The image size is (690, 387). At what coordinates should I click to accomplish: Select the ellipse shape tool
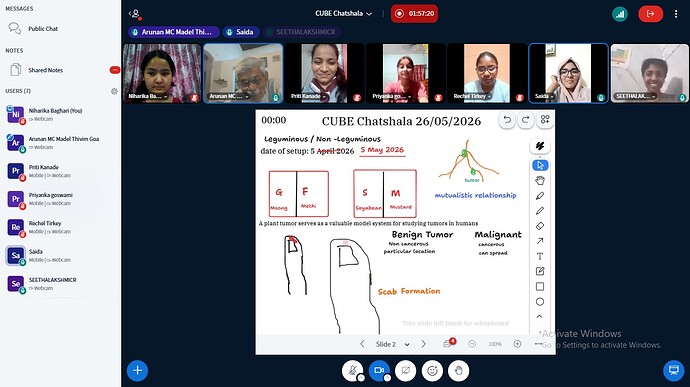(540, 302)
